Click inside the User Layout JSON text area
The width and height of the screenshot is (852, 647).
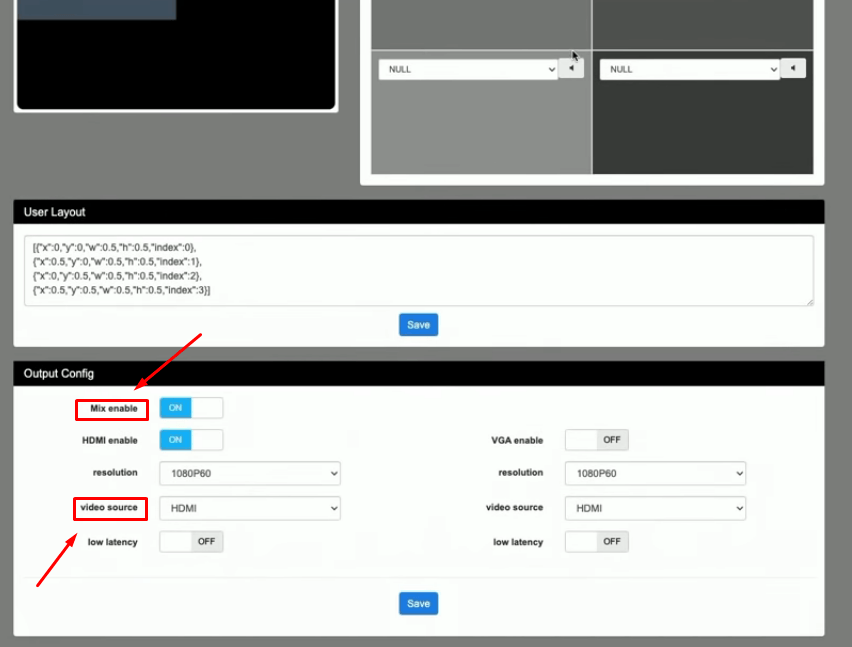(418, 270)
